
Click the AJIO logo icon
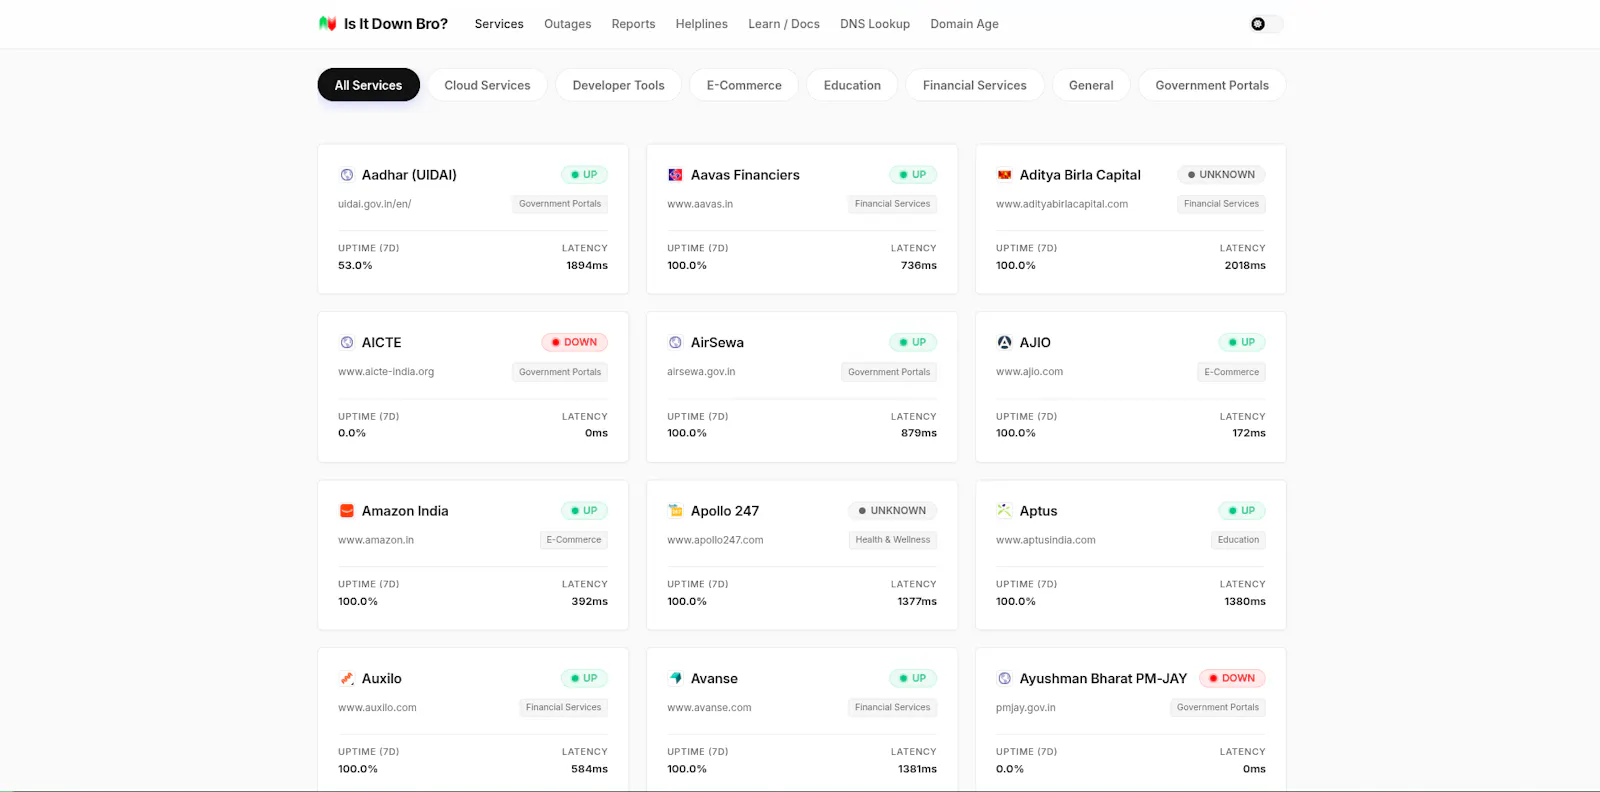(1004, 342)
